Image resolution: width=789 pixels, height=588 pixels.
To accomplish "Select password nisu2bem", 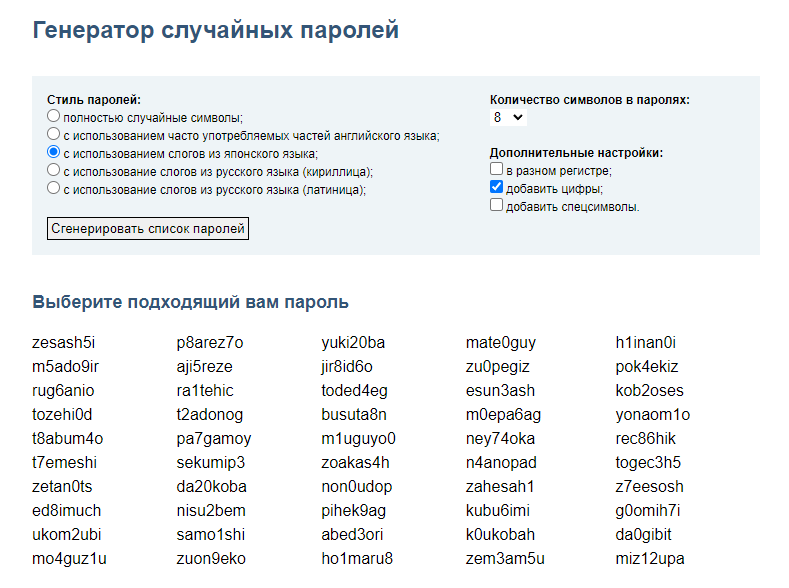I will tap(211, 511).
